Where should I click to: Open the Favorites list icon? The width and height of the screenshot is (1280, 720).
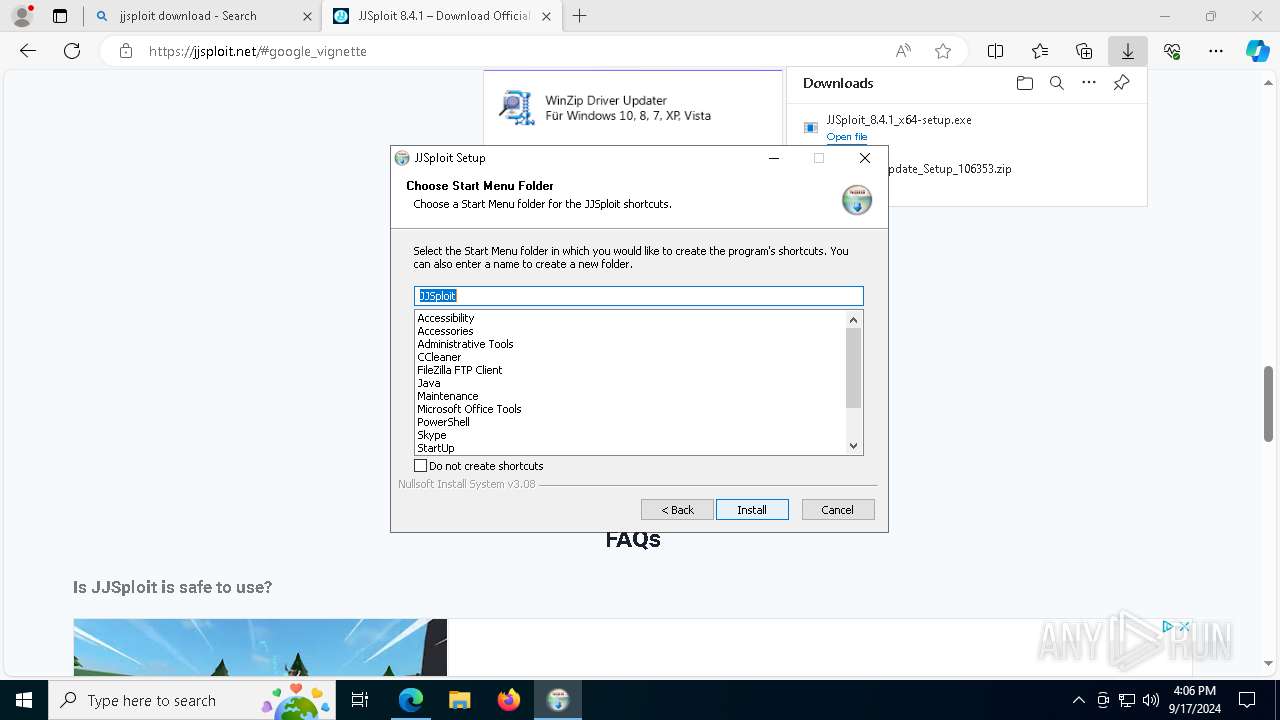[1040, 51]
